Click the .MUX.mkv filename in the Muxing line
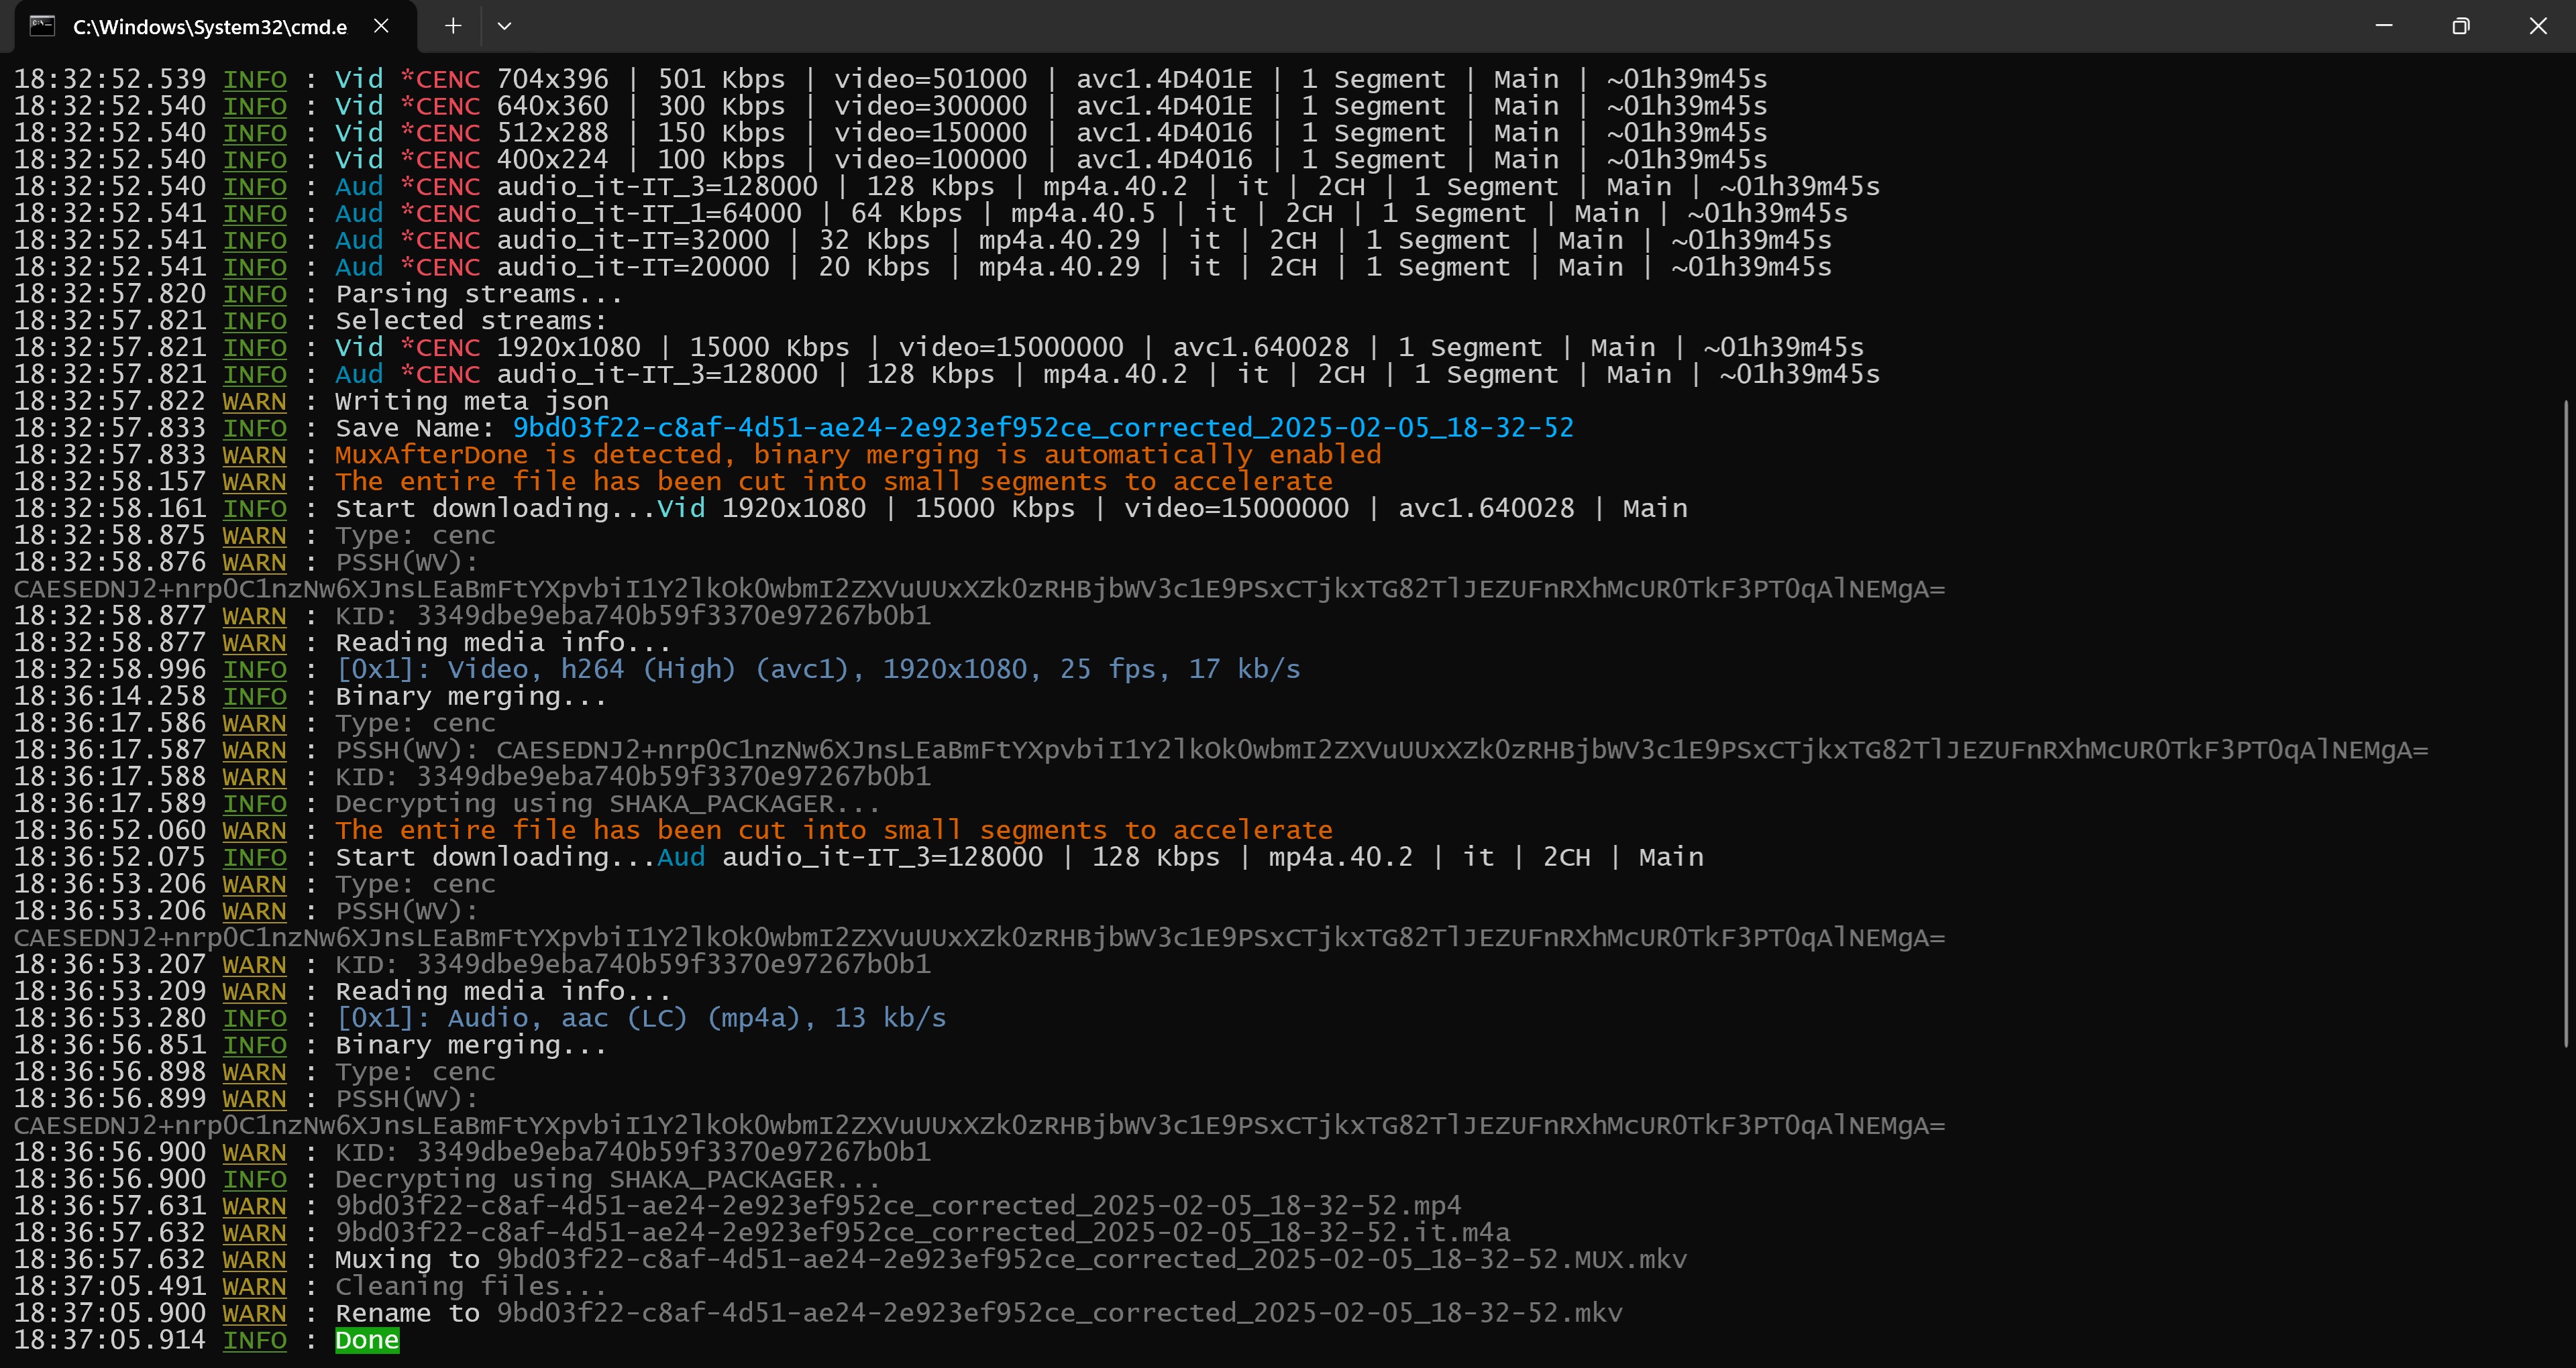2576x1368 pixels. (1091, 1259)
